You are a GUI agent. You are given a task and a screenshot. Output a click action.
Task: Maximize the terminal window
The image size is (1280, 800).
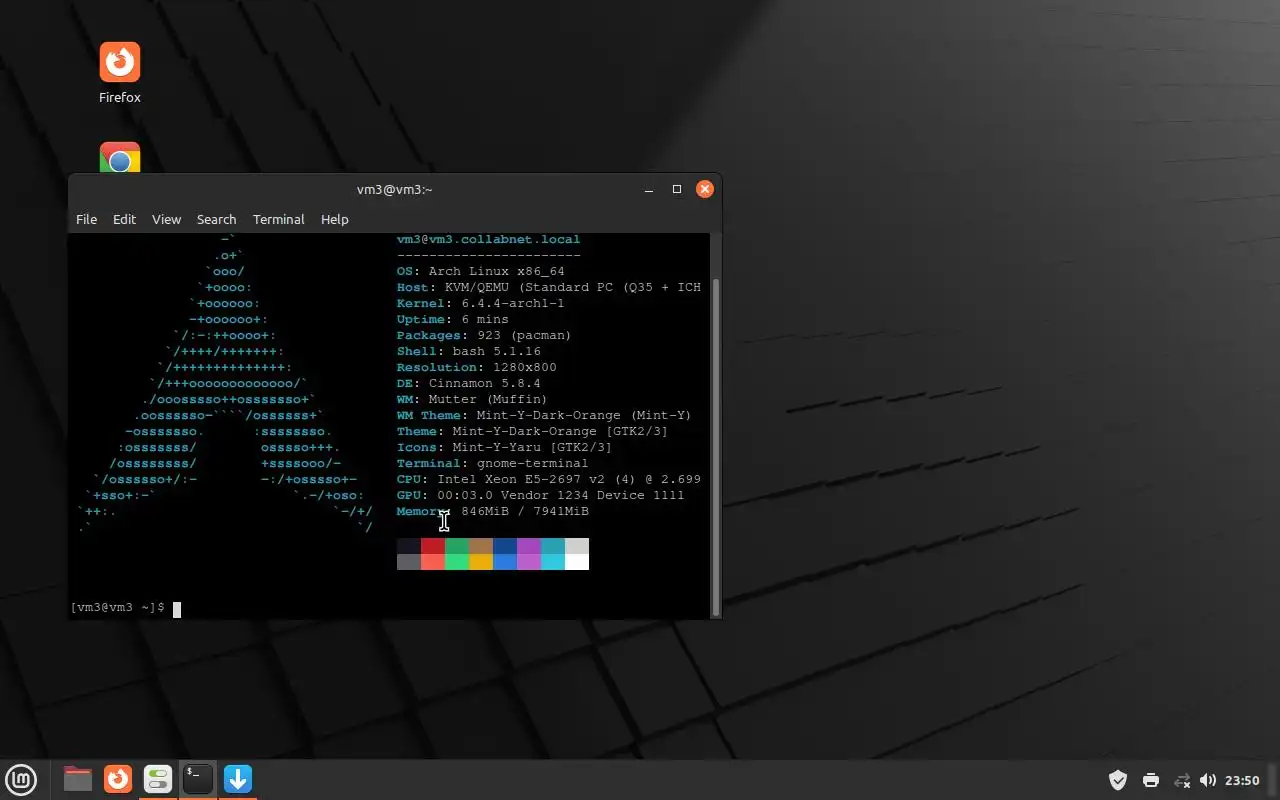[x=677, y=189]
